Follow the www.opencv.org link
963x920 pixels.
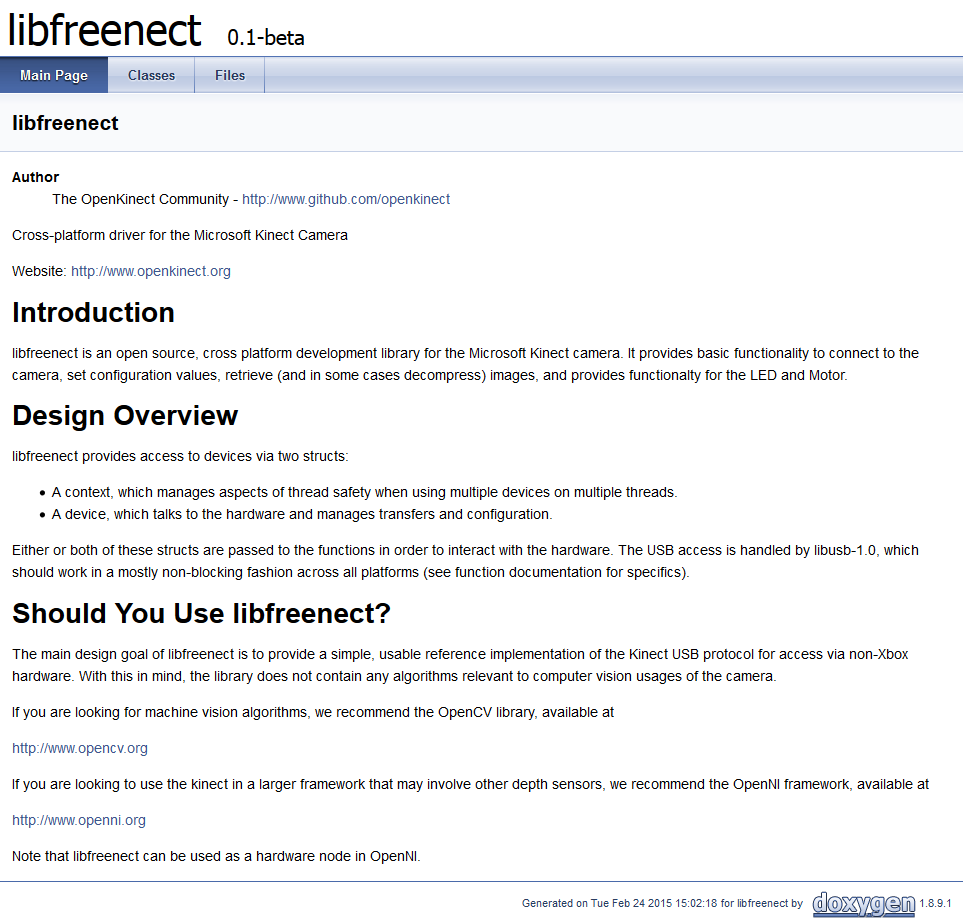[x=80, y=748]
